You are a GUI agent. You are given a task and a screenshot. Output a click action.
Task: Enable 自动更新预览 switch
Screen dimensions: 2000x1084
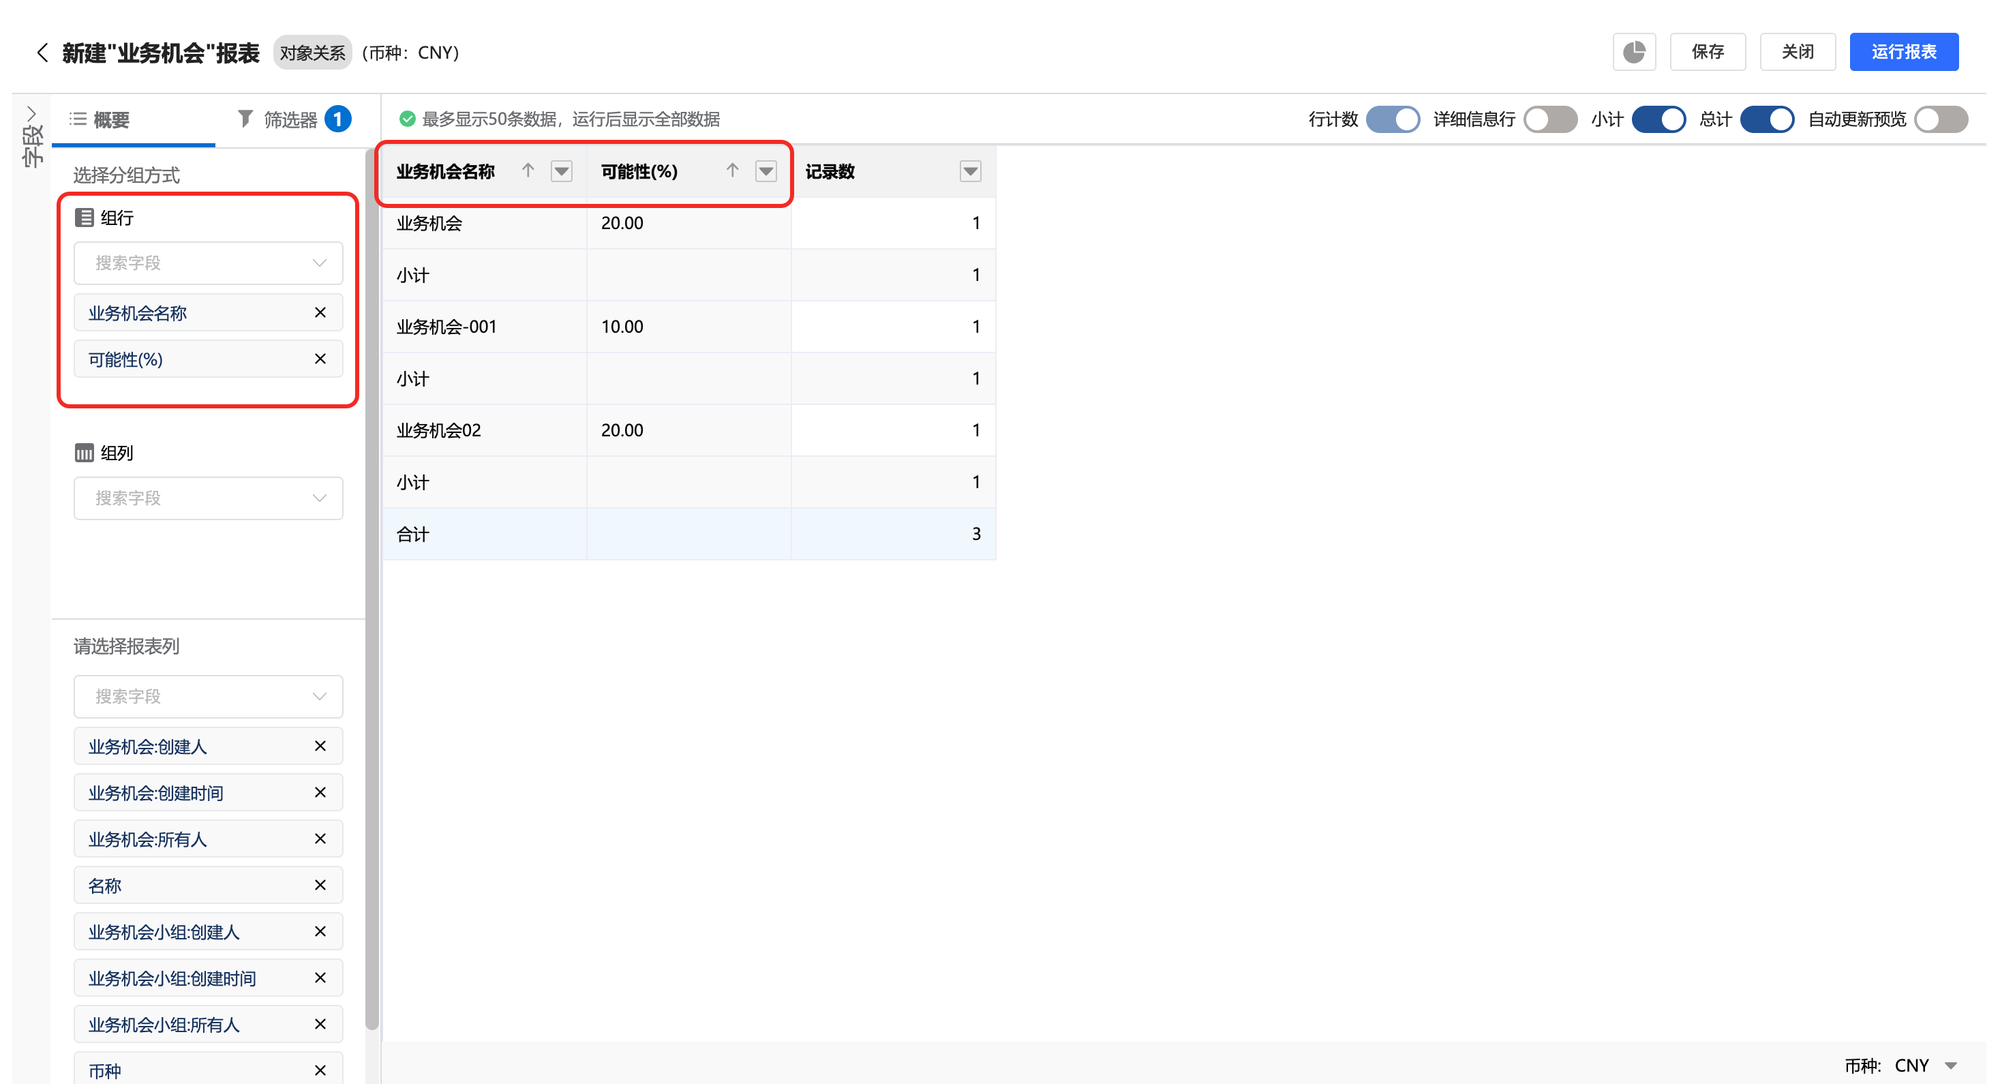[1940, 120]
